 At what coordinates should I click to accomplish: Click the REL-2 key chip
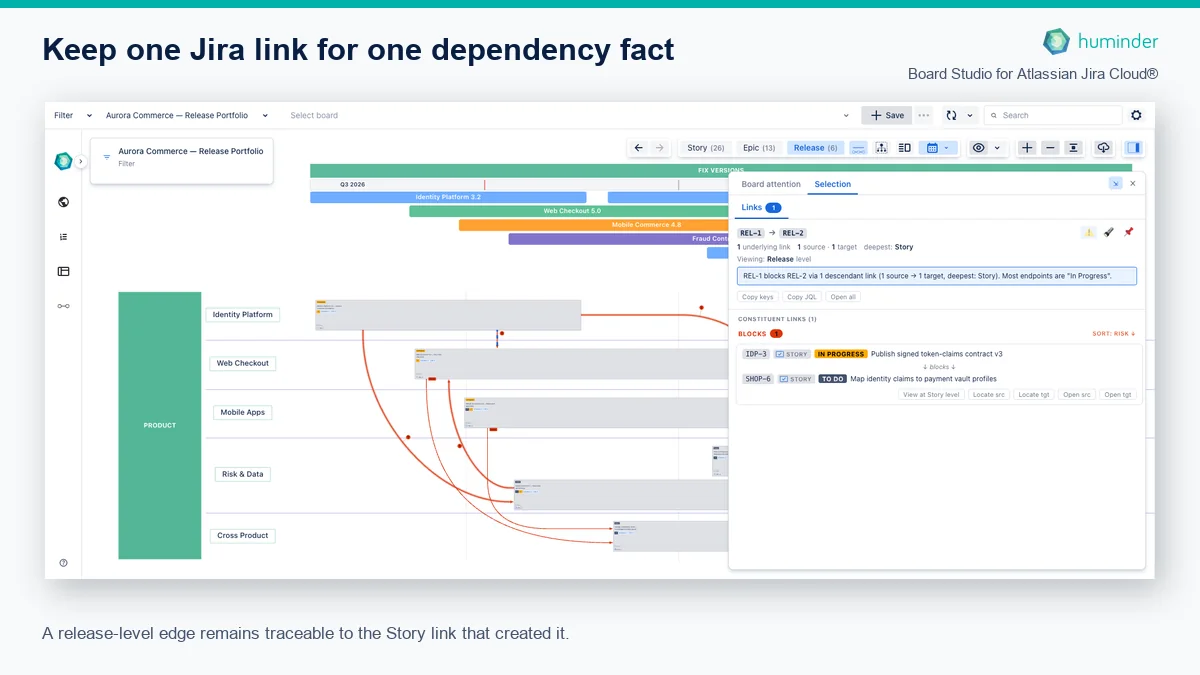pyautogui.click(x=793, y=233)
